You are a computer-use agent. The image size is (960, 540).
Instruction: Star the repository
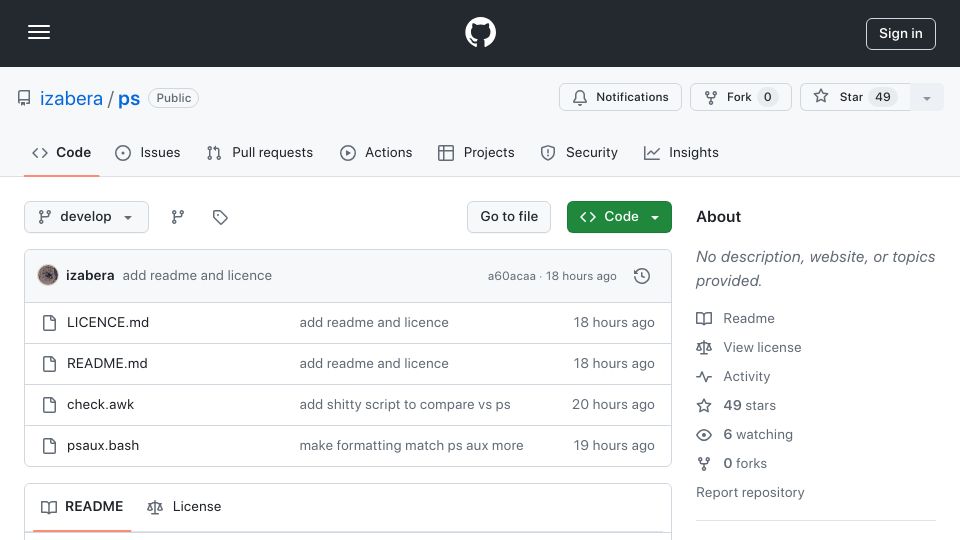pyautogui.click(x=855, y=97)
